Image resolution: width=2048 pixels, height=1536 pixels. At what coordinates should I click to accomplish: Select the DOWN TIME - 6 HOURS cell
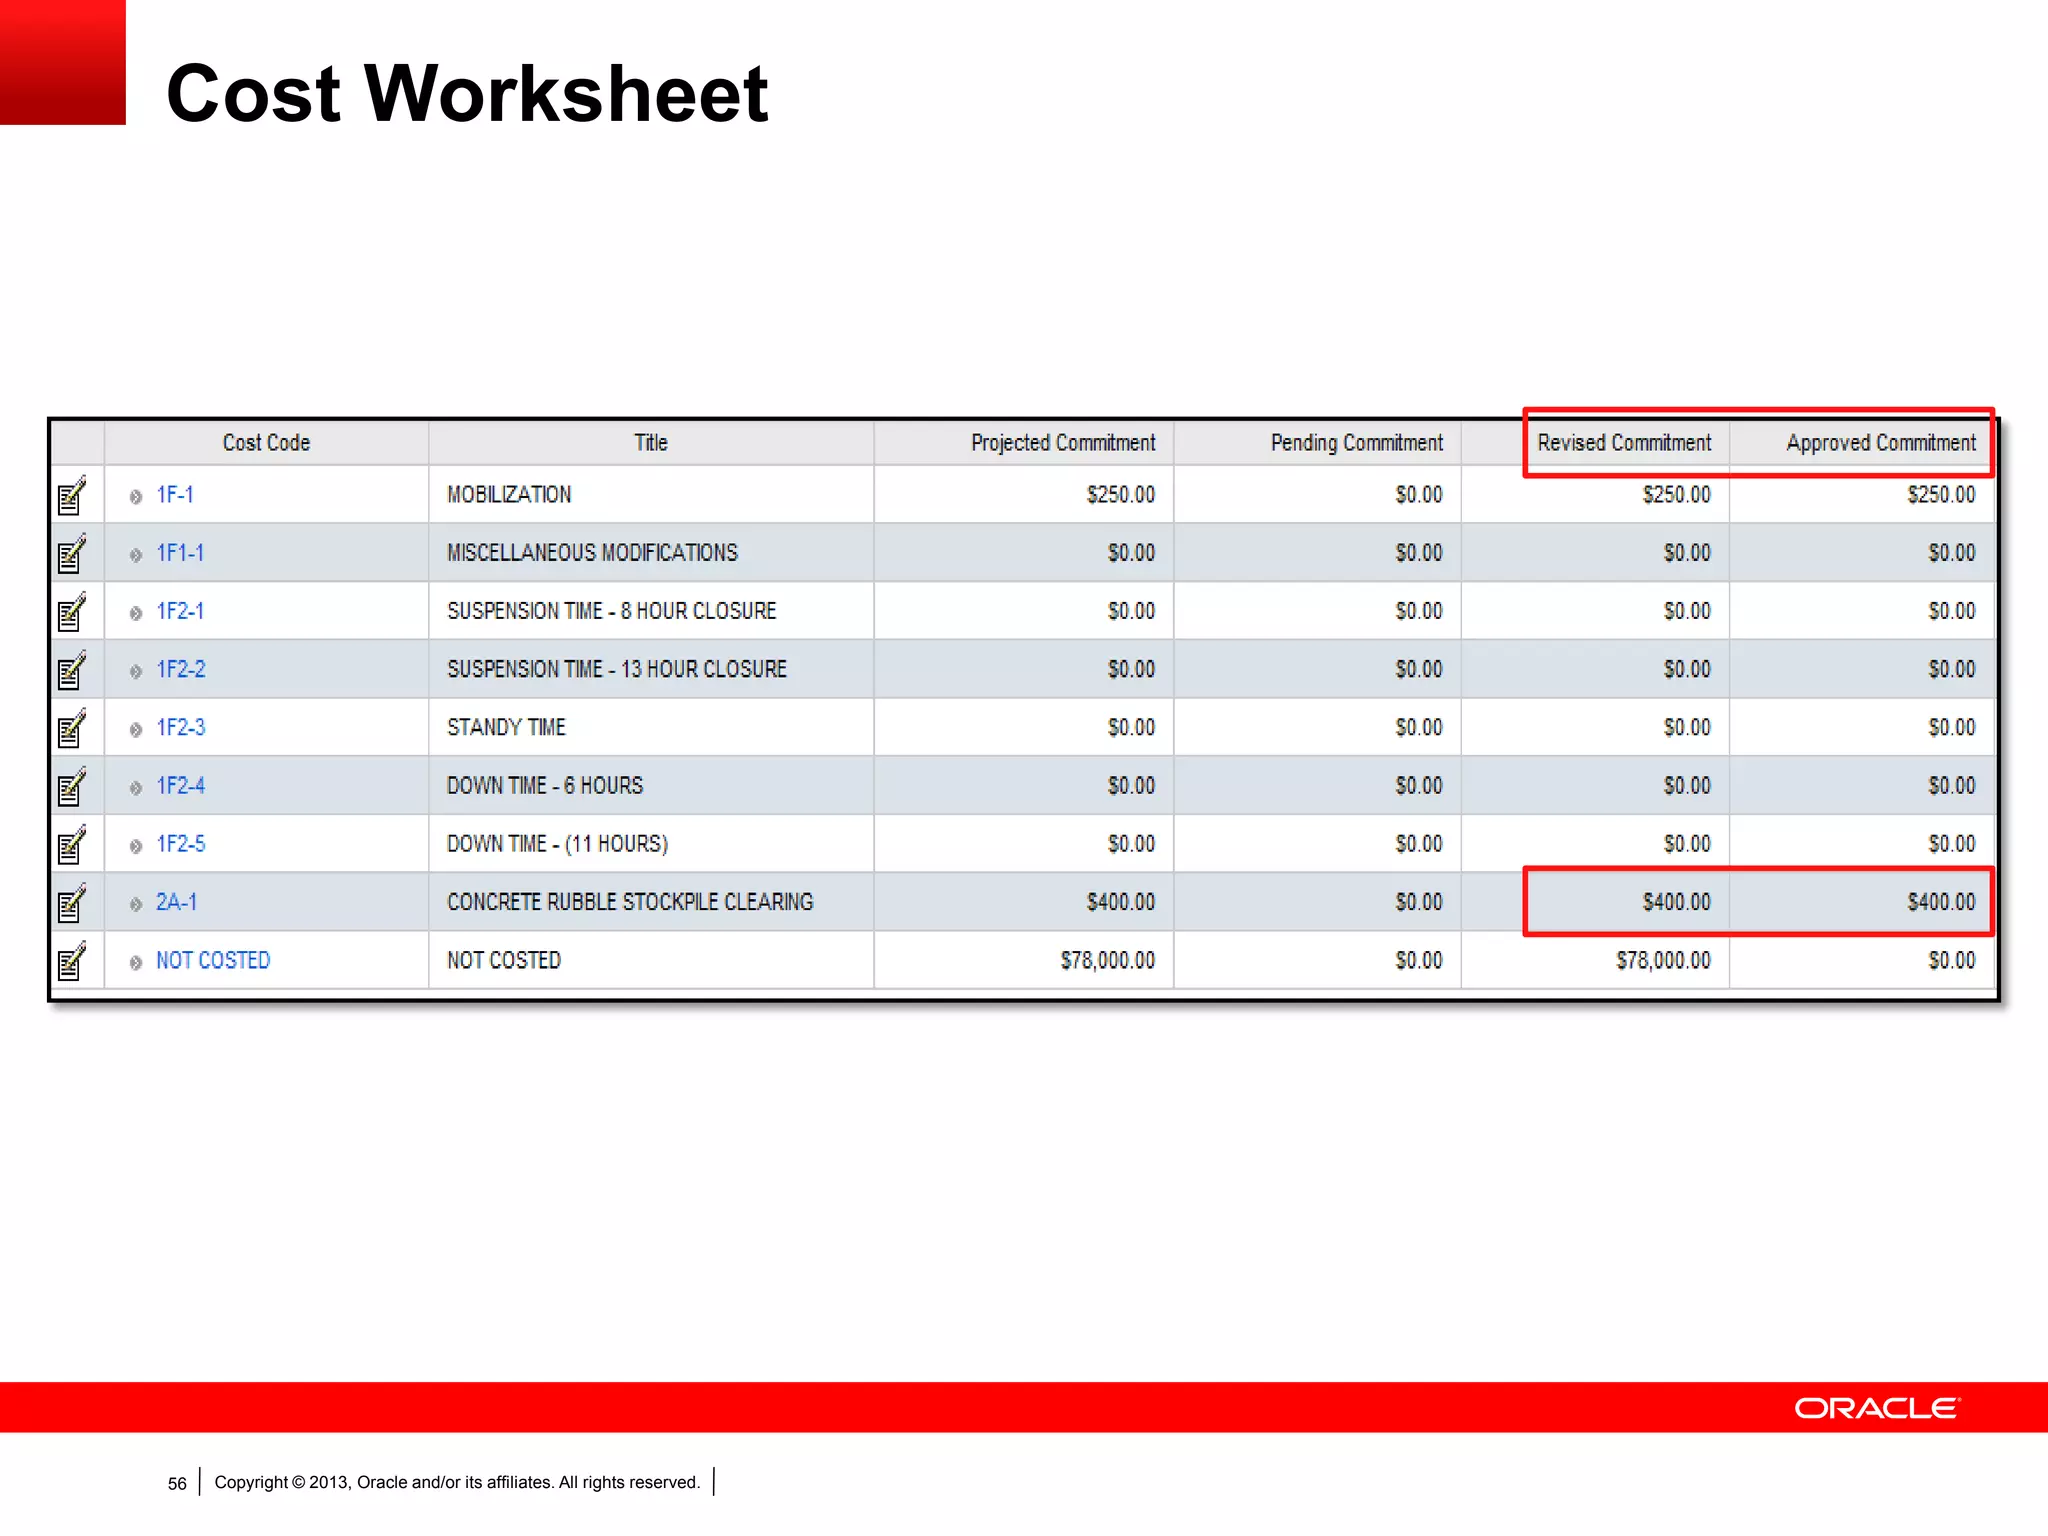(651, 786)
